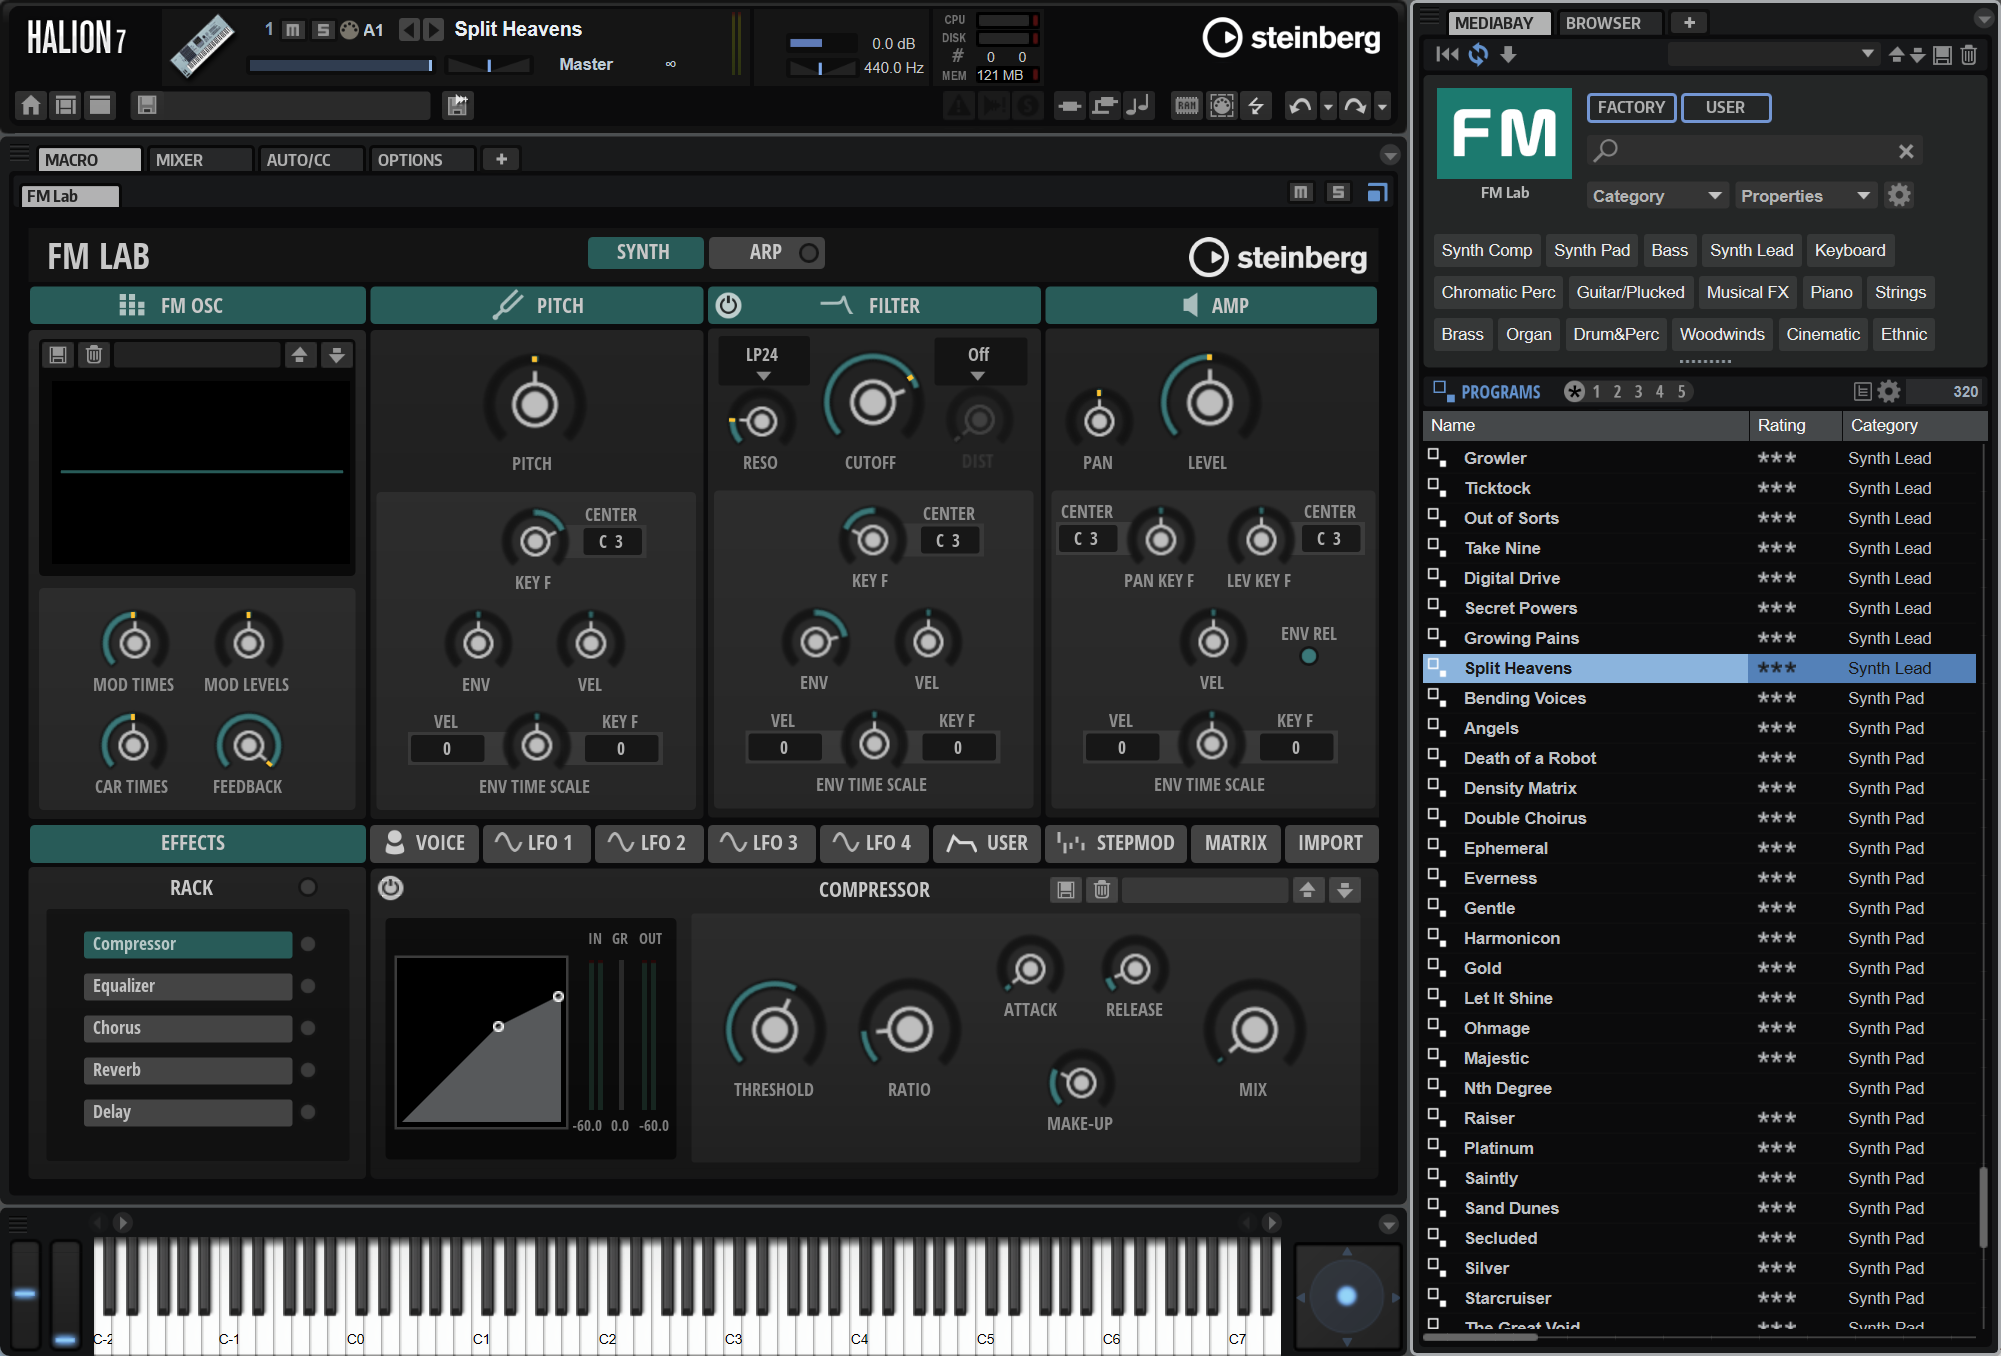
Task: Toggle the Reverb effect on/off dot
Action: (308, 1070)
